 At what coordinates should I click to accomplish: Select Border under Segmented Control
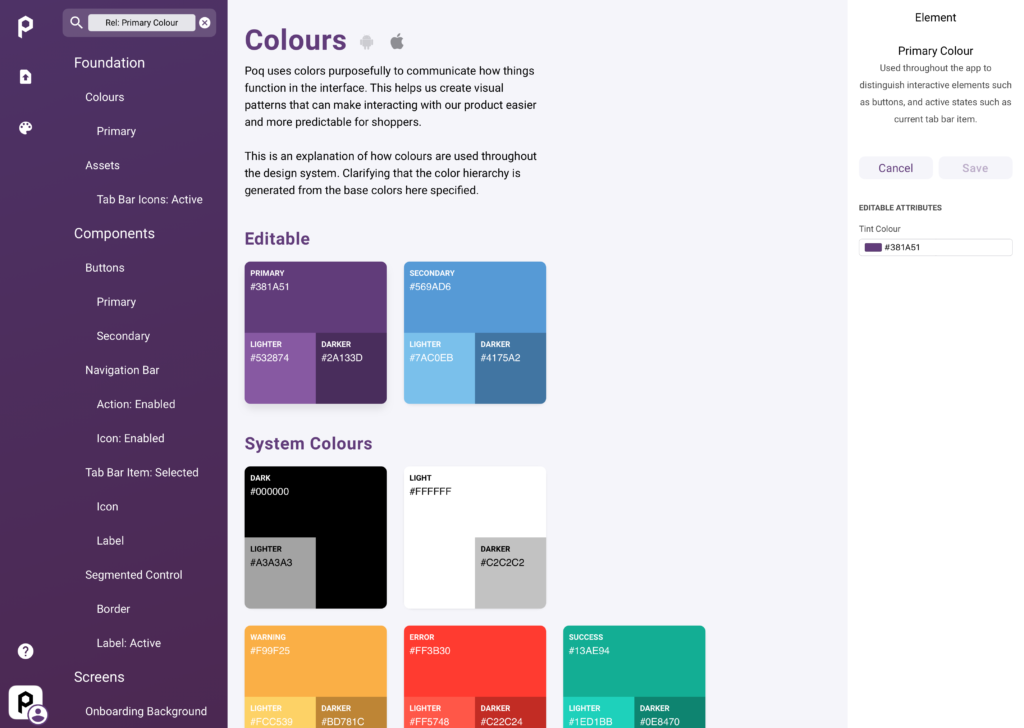click(114, 609)
